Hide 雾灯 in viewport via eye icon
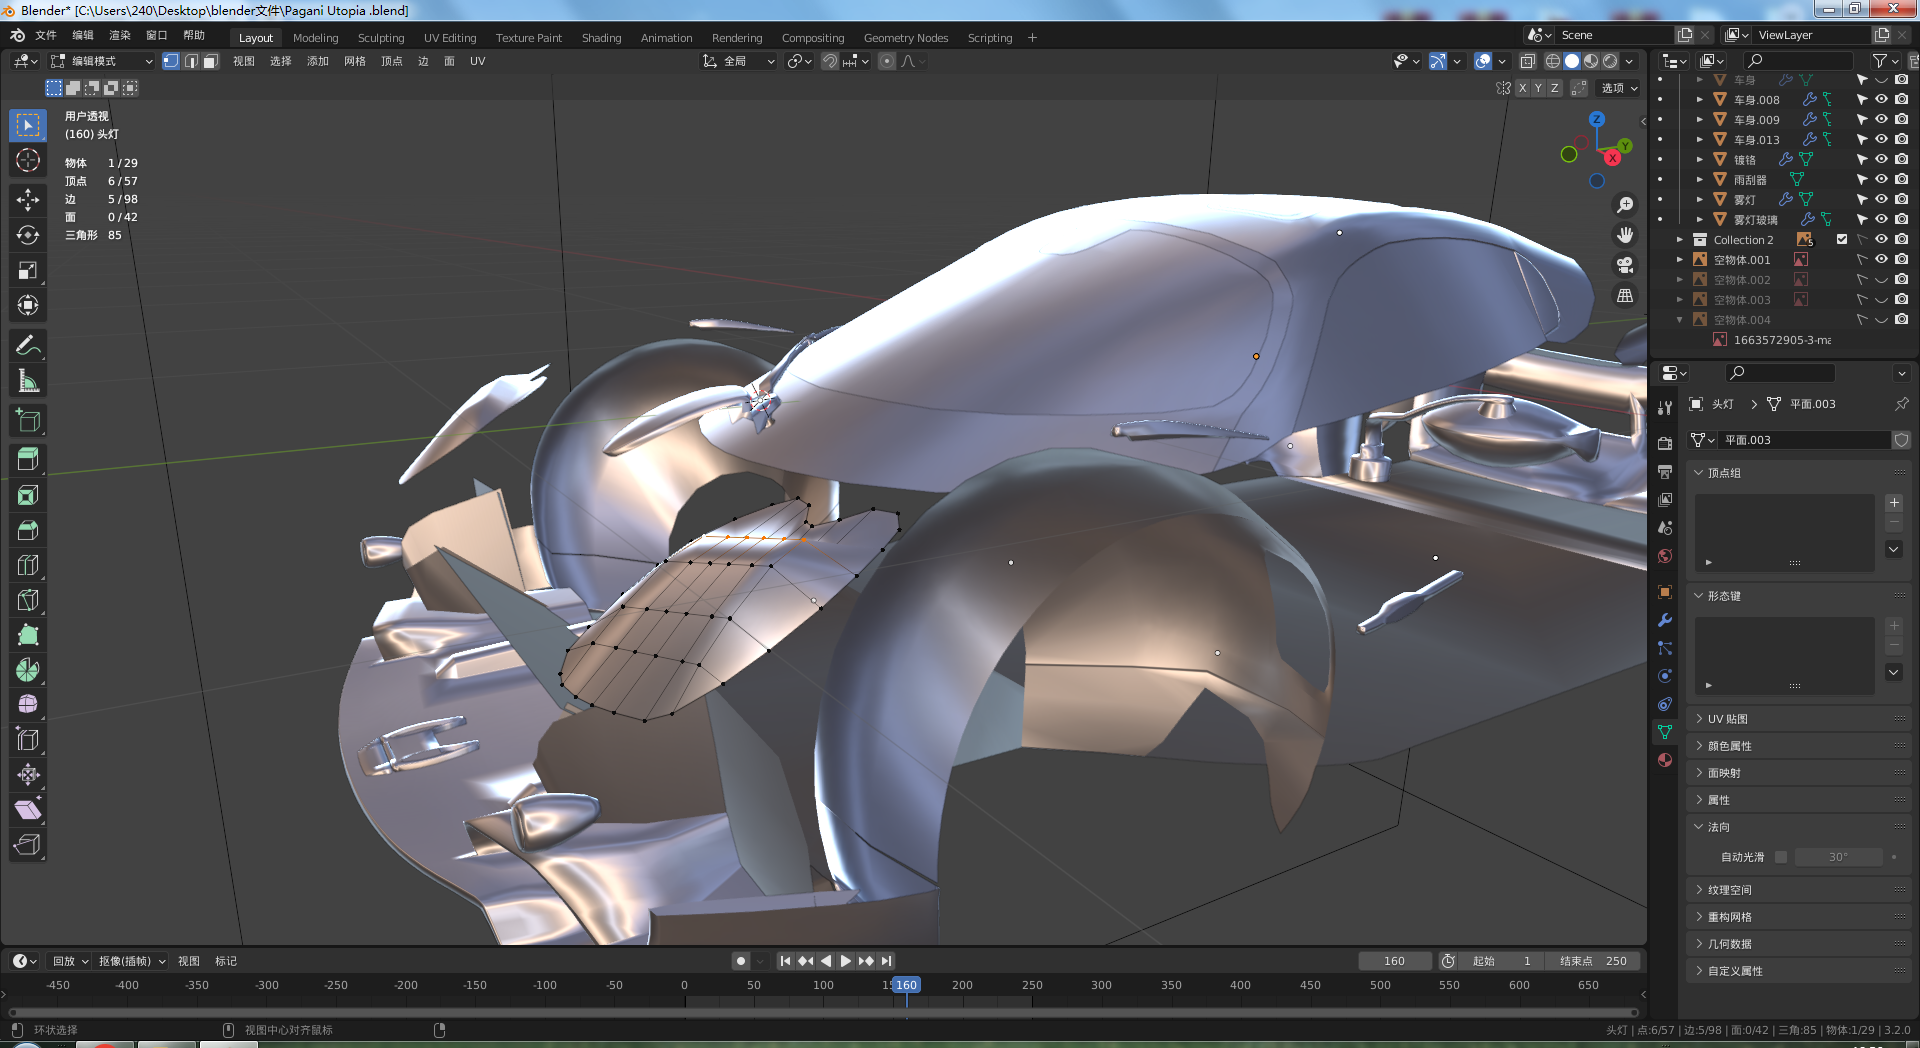The height and width of the screenshot is (1048, 1920). (1881, 200)
